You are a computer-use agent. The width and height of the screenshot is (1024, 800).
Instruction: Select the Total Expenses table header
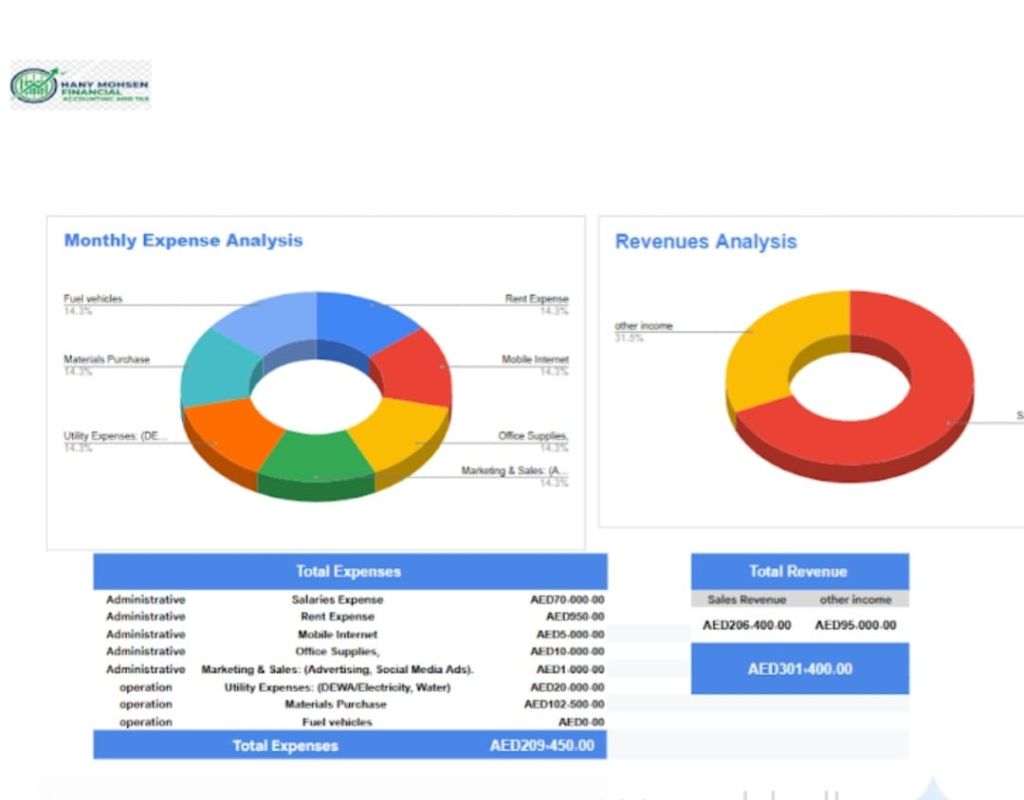349,572
